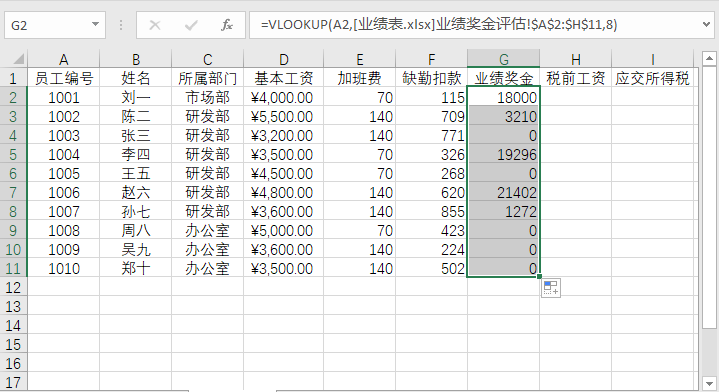
Task: Expand the formula bar with the chevron
Action: 707,24
